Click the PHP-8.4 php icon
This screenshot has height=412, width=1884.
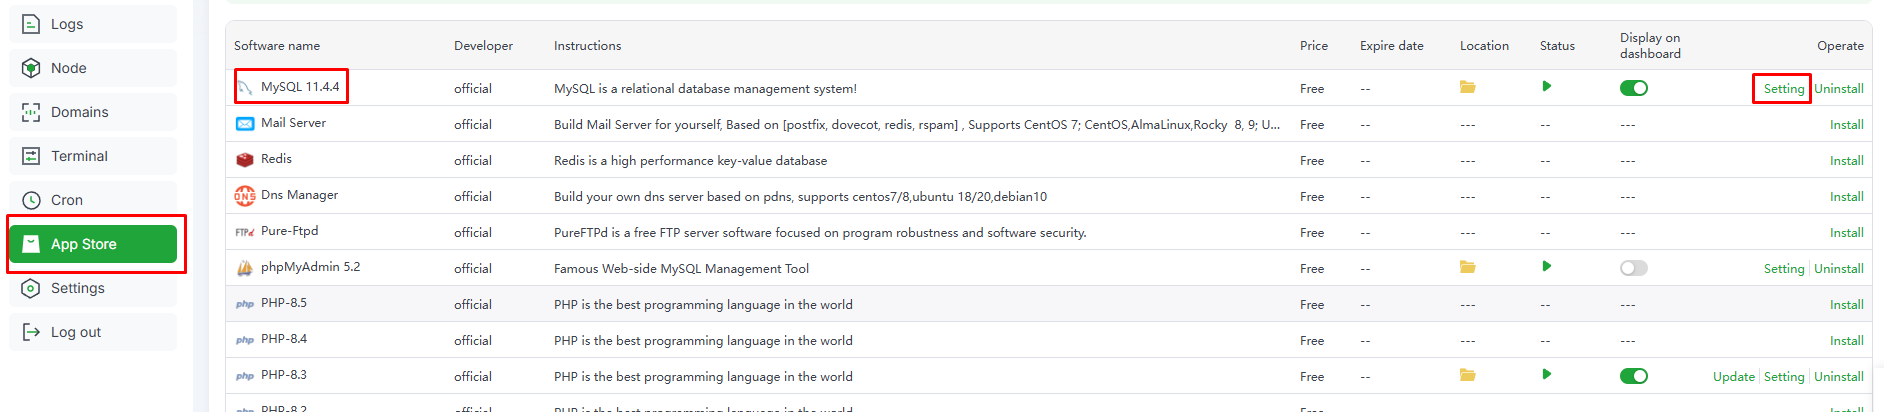[245, 340]
